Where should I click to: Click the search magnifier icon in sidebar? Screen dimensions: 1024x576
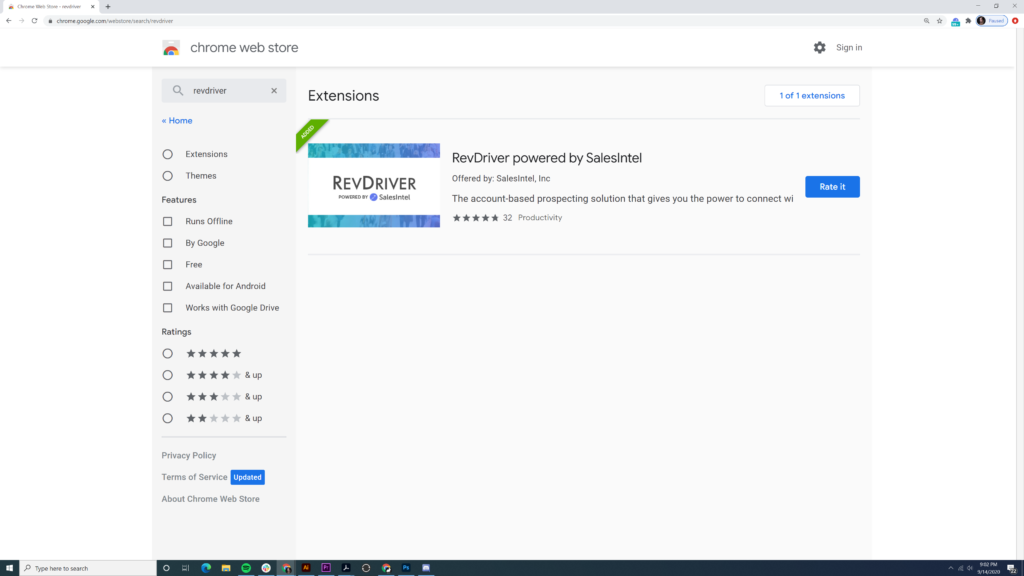tap(178, 91)
